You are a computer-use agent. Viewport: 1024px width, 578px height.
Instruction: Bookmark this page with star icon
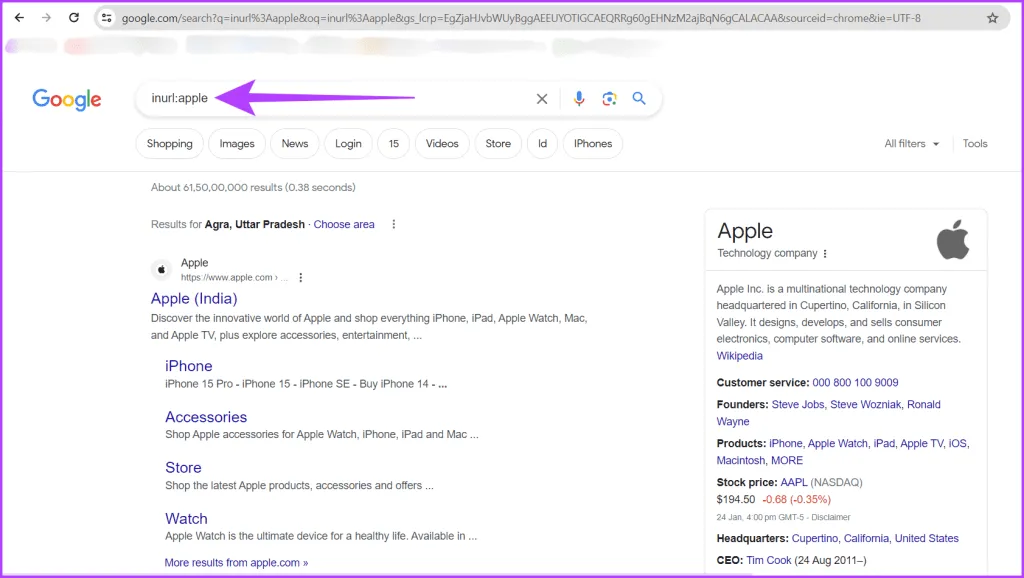[992, 18]
